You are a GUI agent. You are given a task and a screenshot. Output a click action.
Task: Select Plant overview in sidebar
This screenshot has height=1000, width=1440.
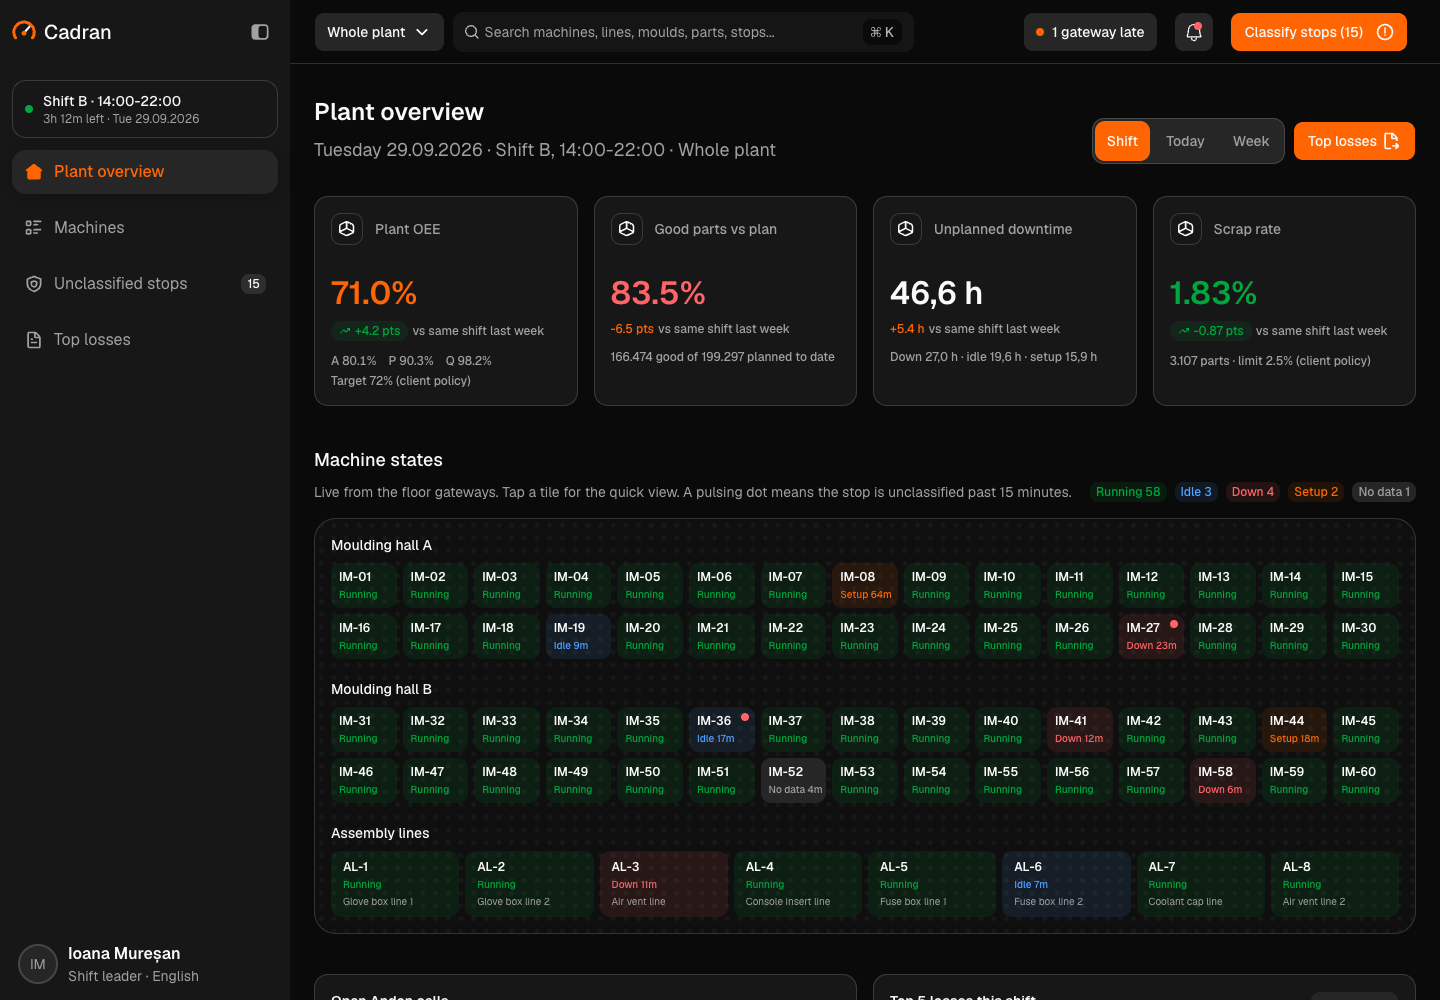[x=145, y=172]
